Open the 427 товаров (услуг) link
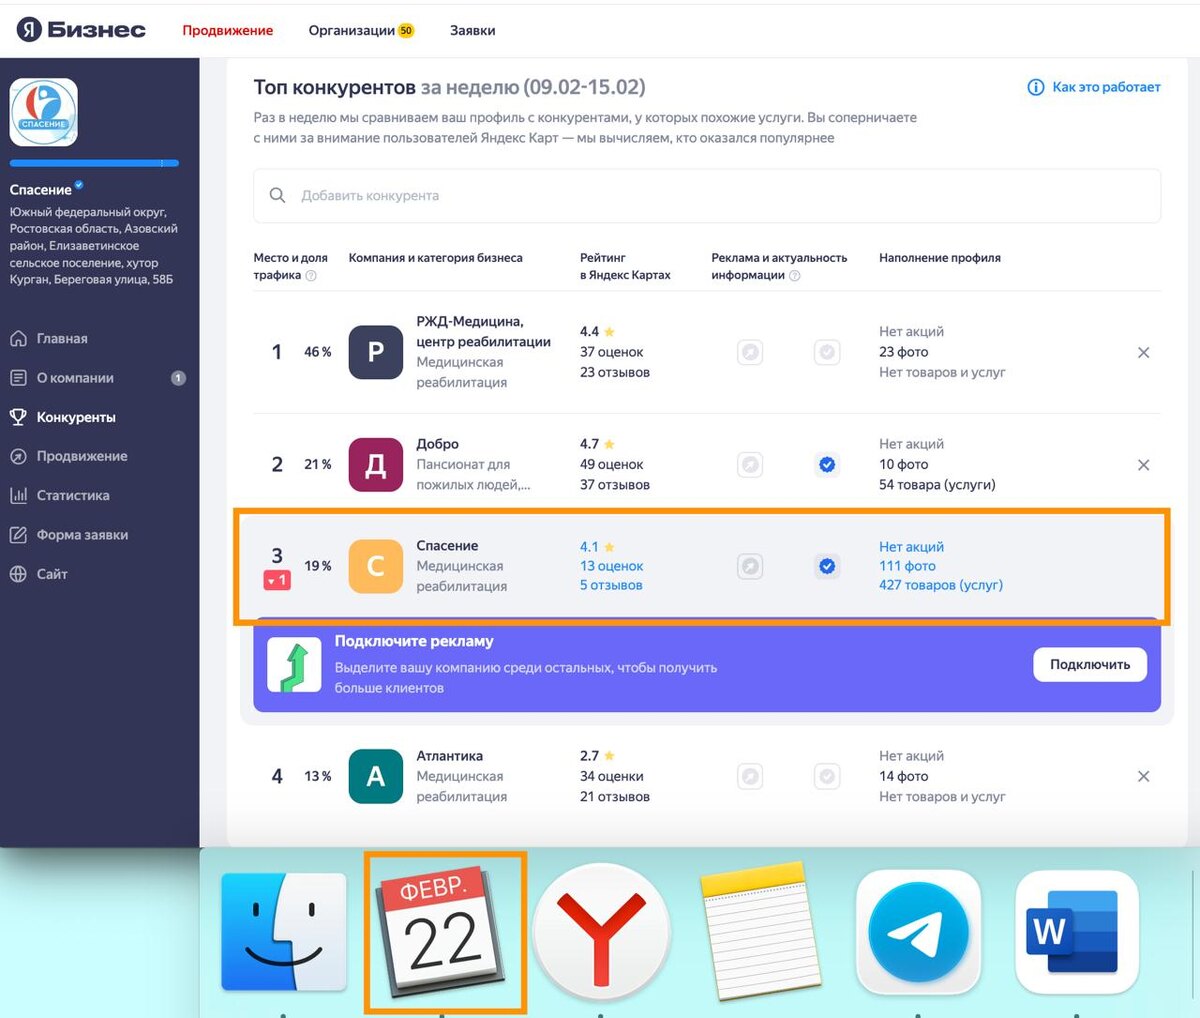The width and height of the screenshot is (1200, 1018). [941, 585]
